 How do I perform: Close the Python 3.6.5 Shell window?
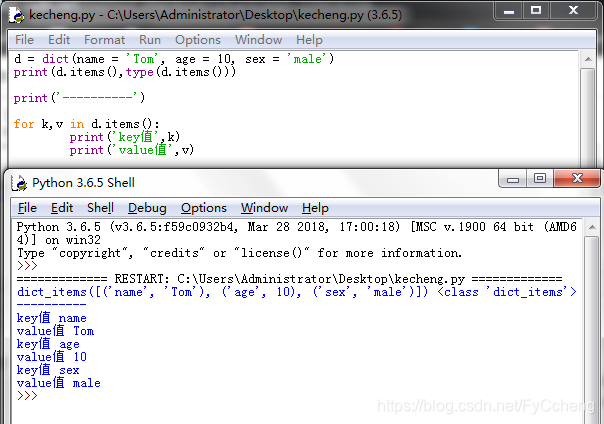(577, 179)
